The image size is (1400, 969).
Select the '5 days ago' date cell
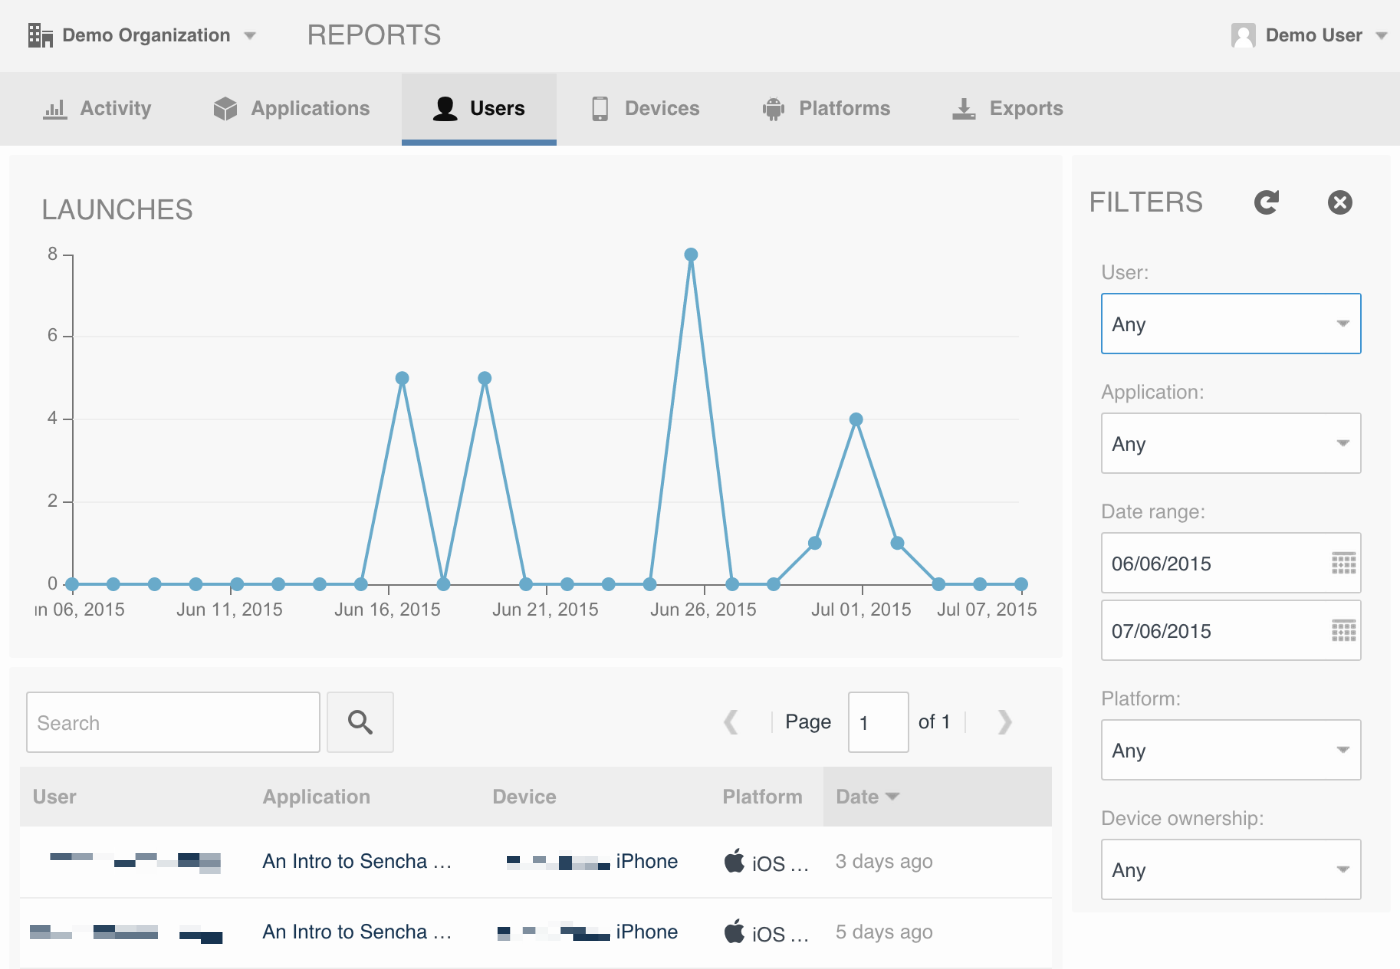click(x=884, y=932)
